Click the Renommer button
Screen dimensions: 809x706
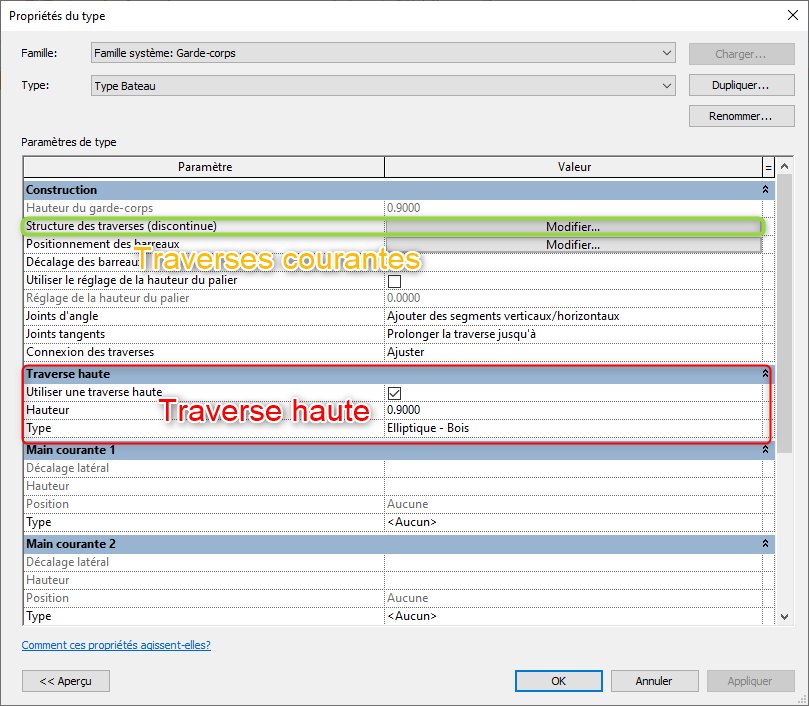click(x=740, y=117)
